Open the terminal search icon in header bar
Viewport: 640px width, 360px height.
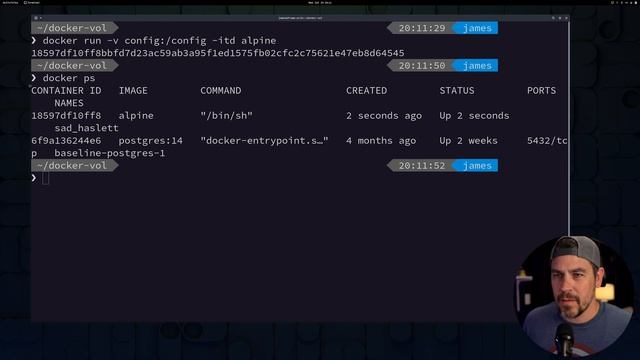pyautogui.click(x=553, y=18)
